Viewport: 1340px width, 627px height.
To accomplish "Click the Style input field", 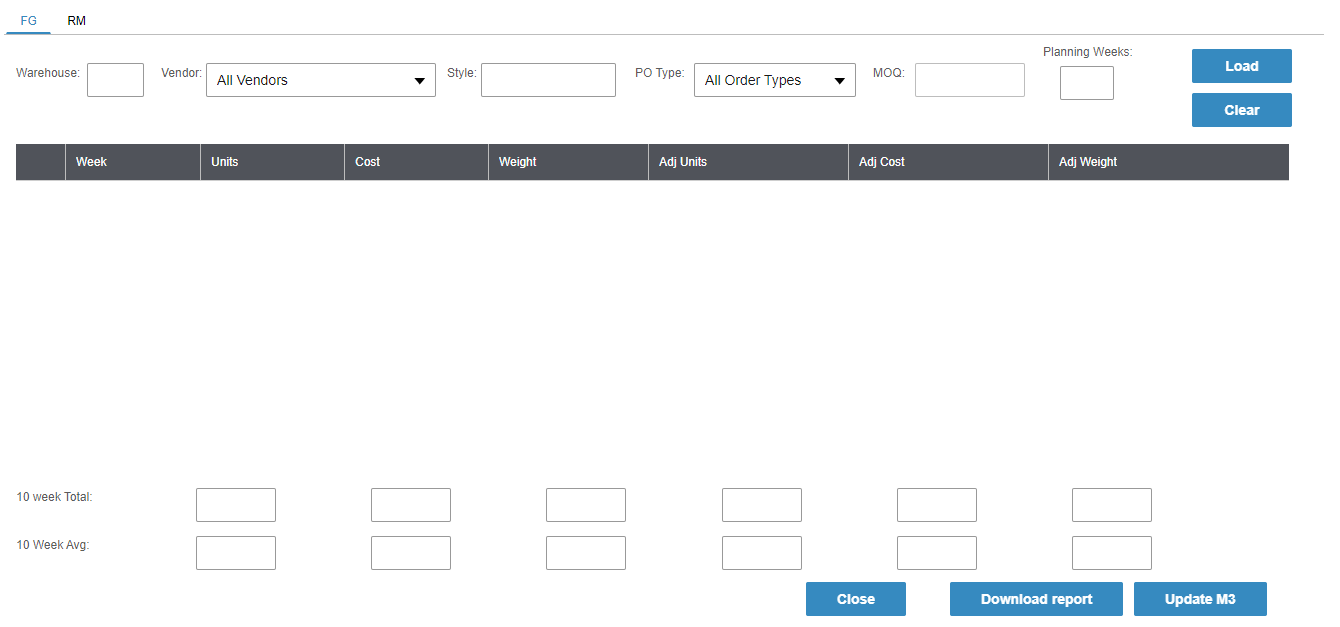I will pos(548,80).
